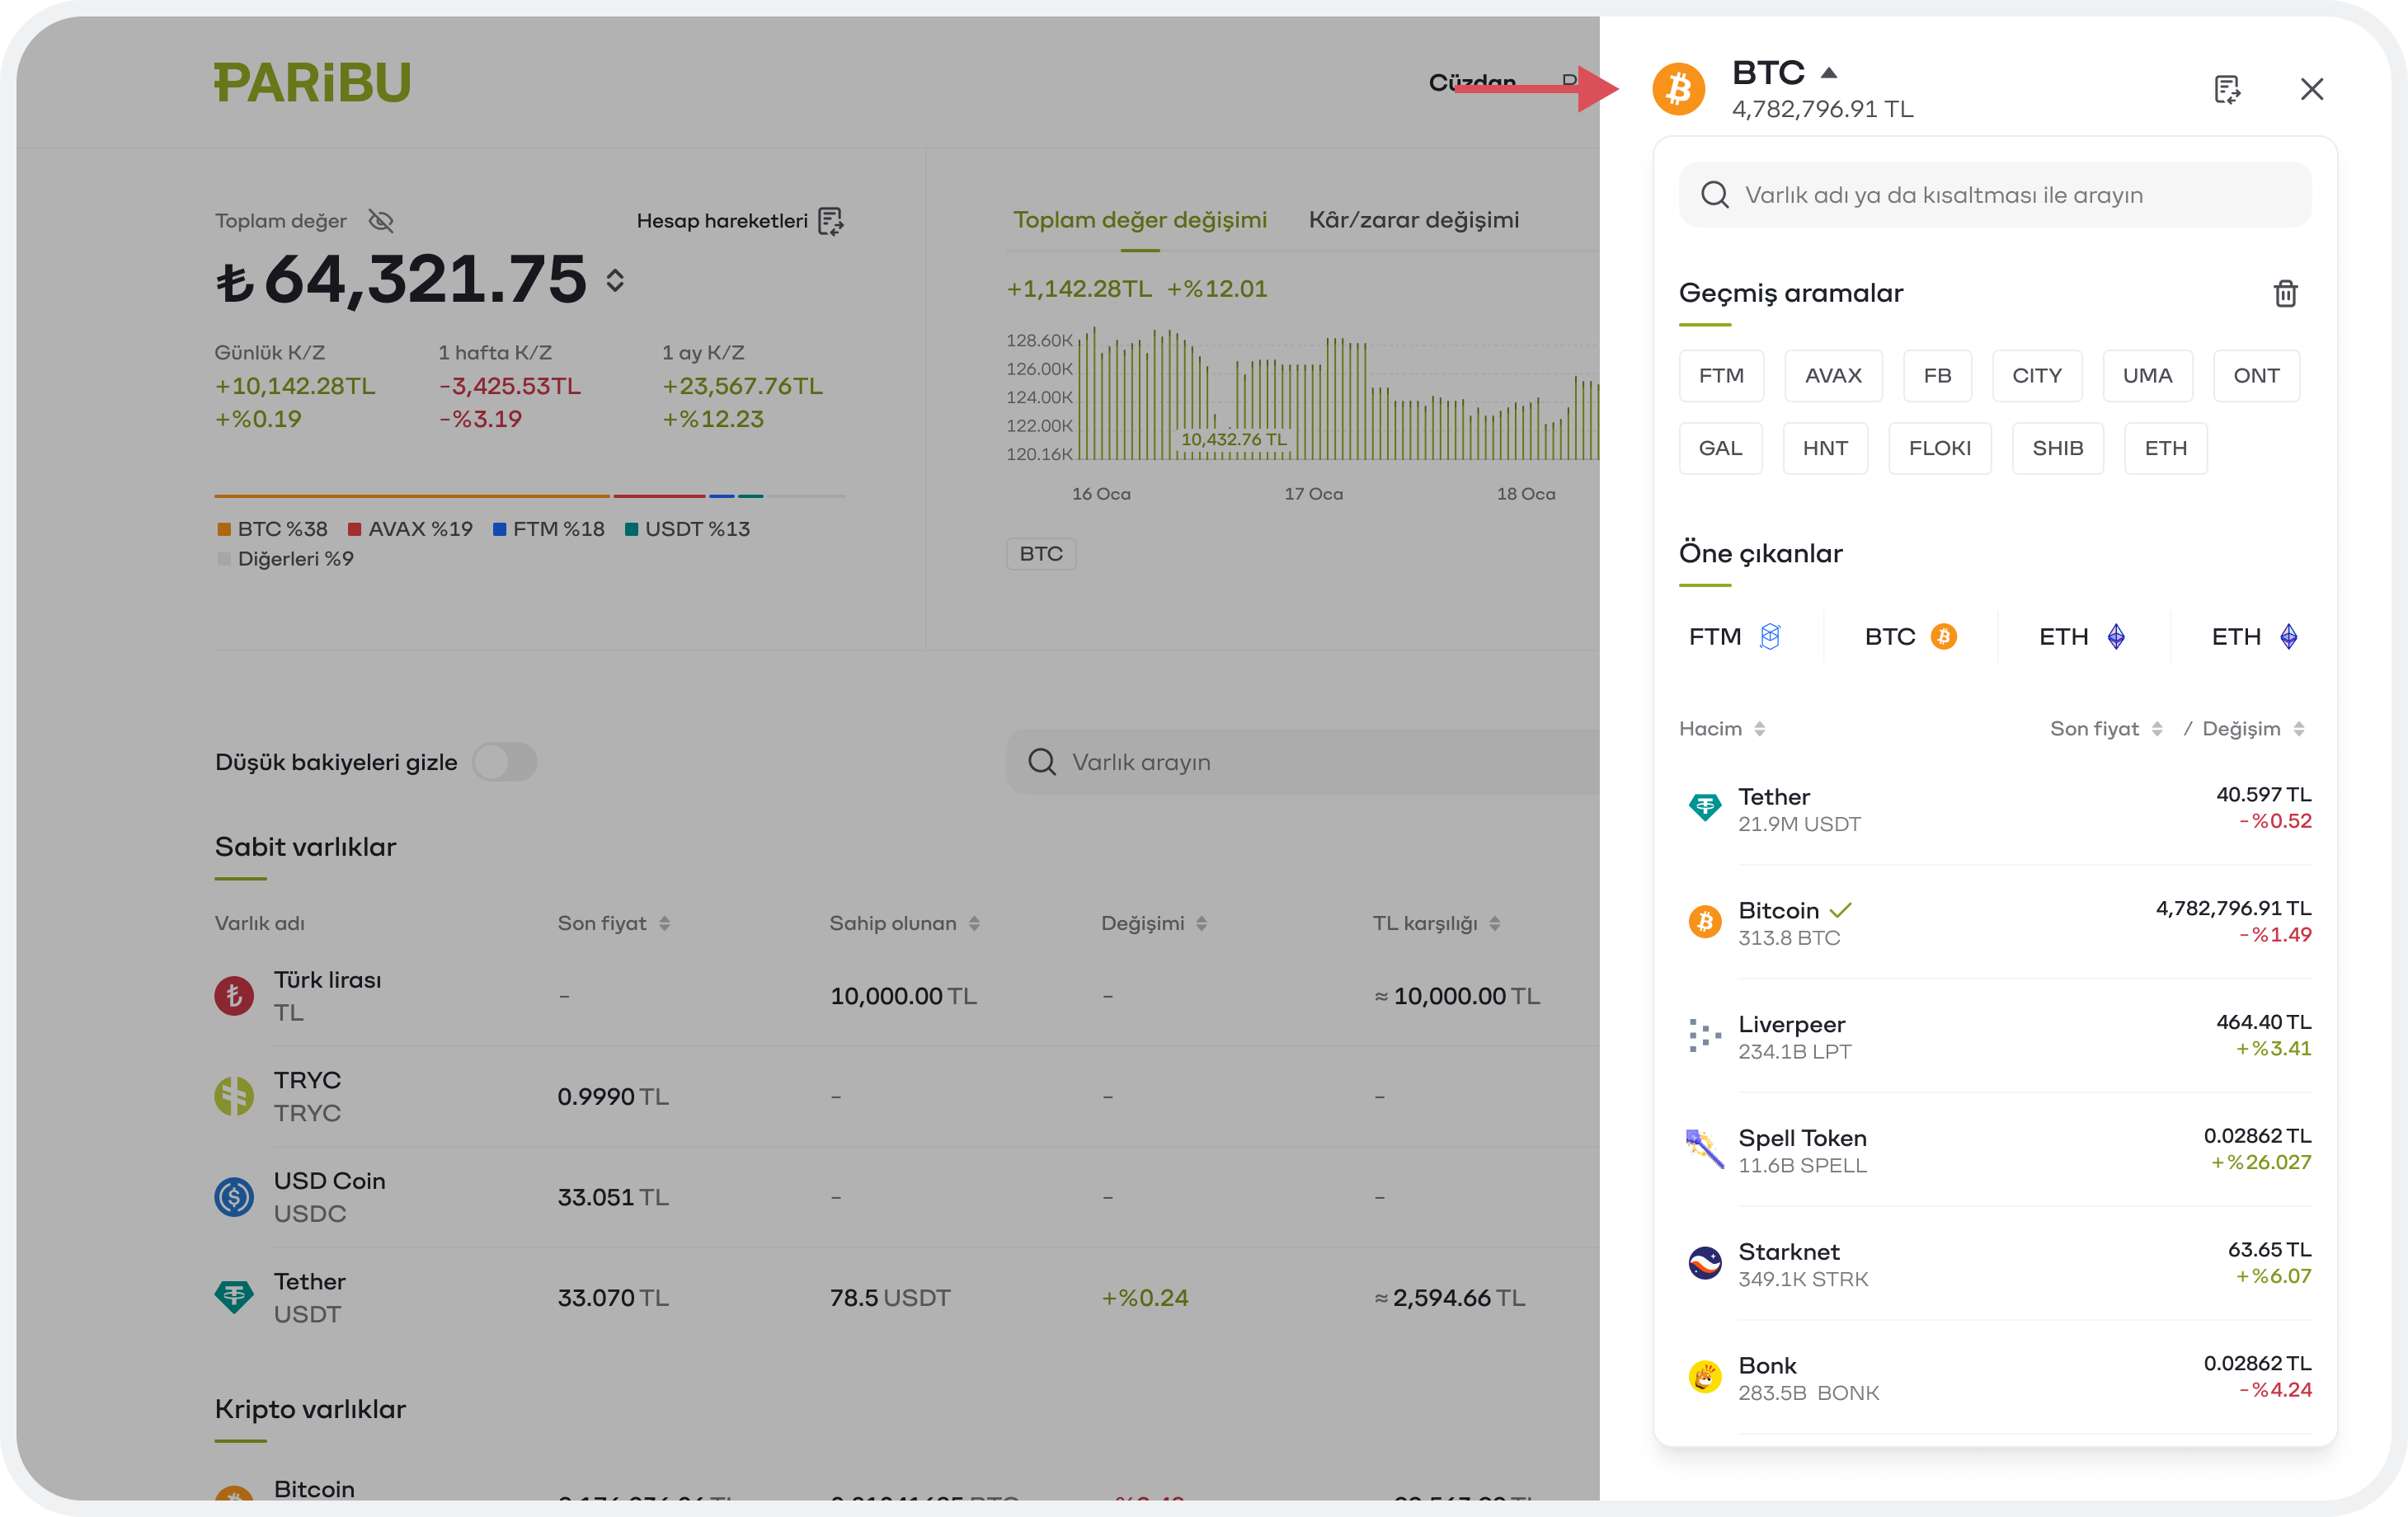Click the Bonk dog icon
Viewport: 2408px width, 1517px height.
click(1704, 1377)
